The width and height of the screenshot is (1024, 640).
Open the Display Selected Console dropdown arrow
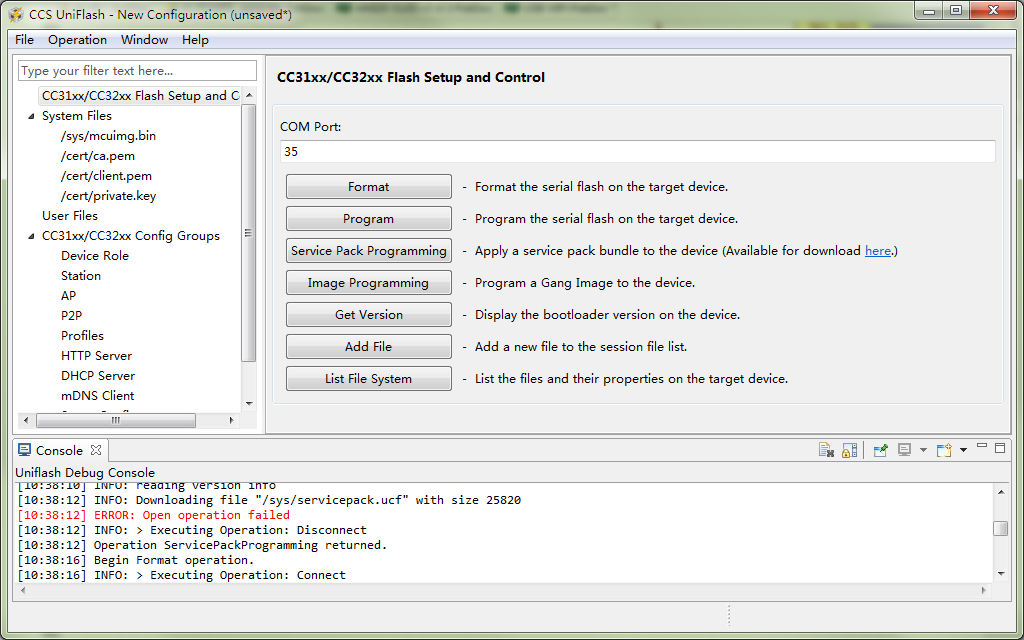point(923,450)
